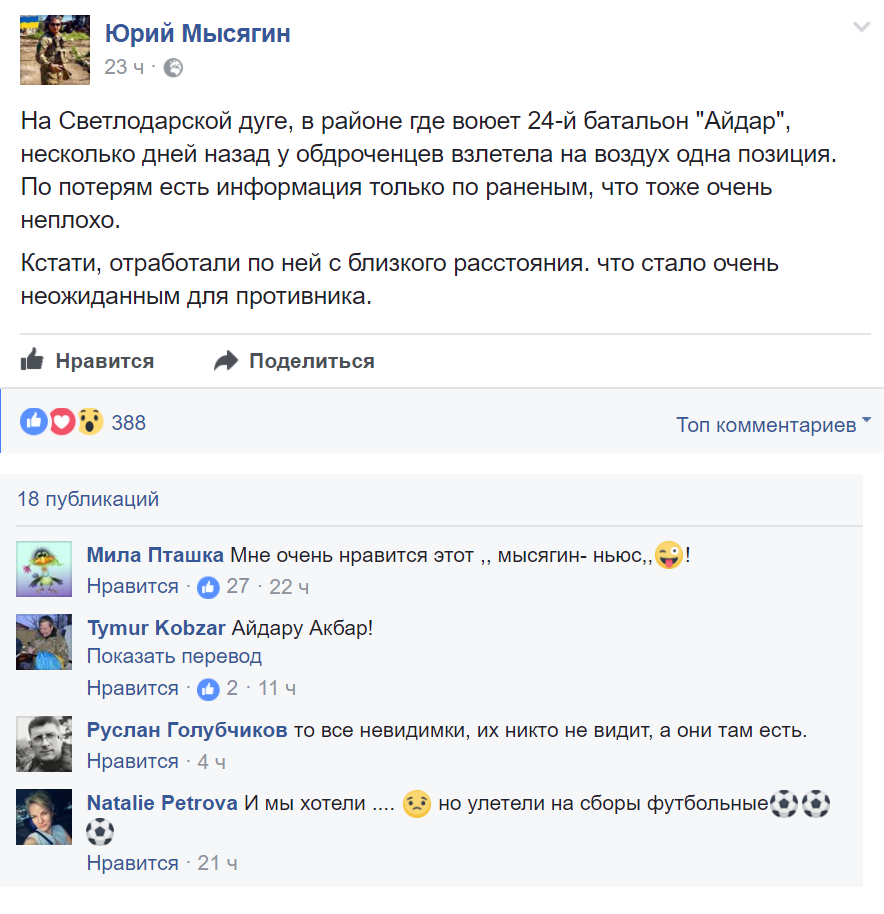Click like count icon on Мила Пташка's comment

[208, 587]
